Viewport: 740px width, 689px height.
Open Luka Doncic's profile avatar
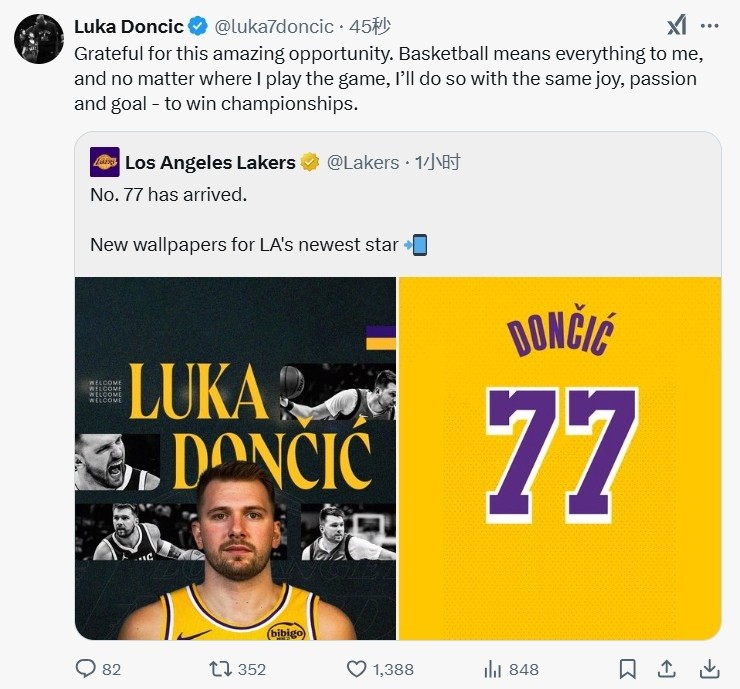click(39, 39)
